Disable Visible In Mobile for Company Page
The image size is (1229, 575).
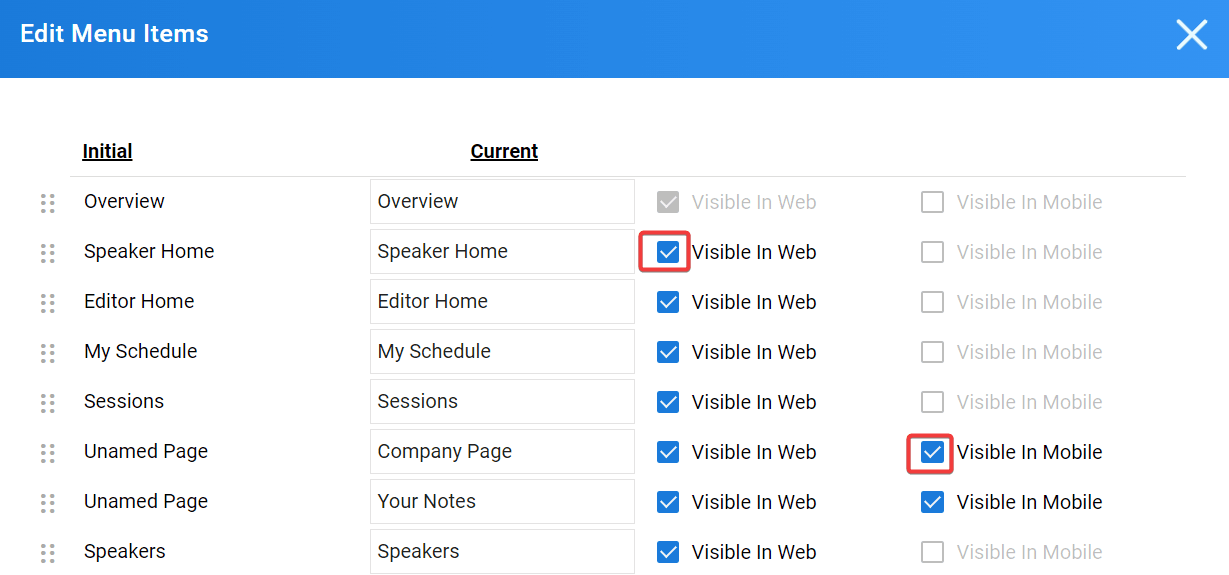coord(932,452)
